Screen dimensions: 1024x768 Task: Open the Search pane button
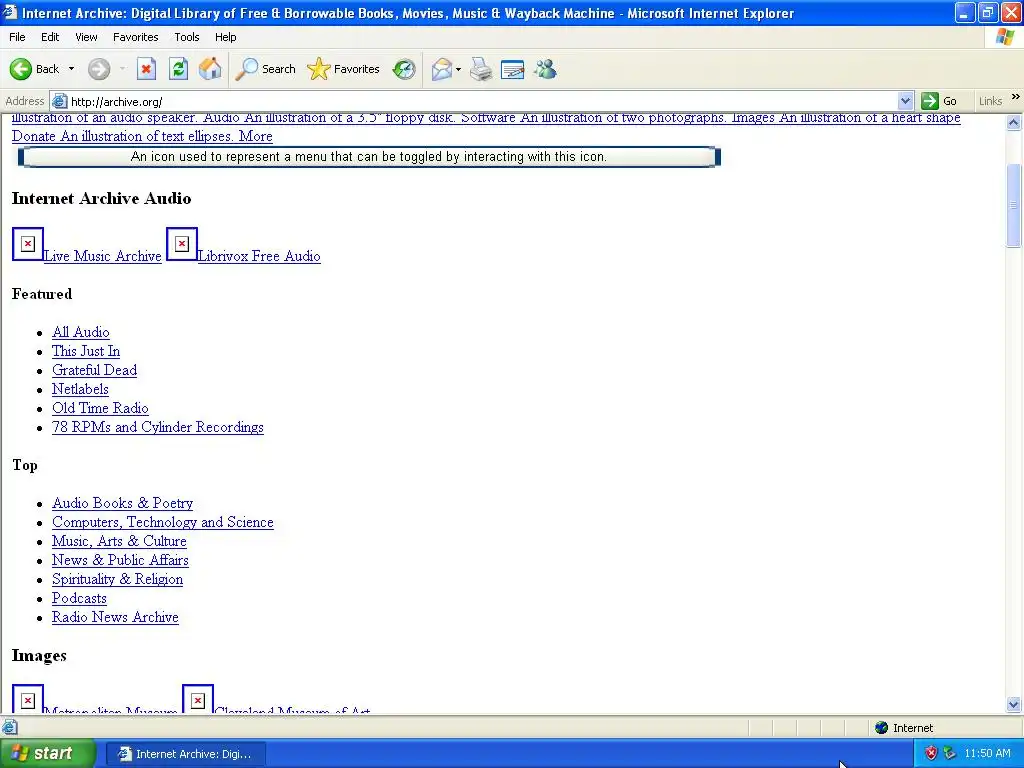click(x=265, y=69)
